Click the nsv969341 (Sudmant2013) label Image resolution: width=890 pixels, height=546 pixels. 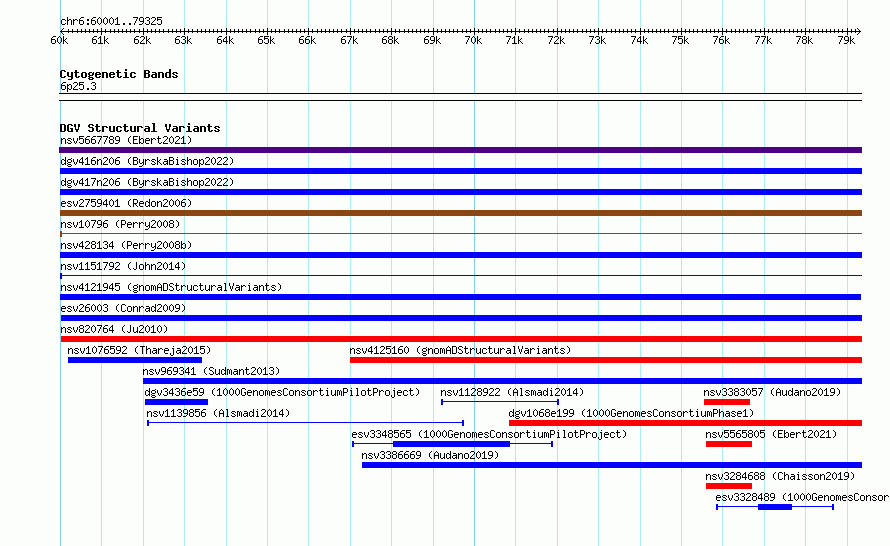(211, 371)
